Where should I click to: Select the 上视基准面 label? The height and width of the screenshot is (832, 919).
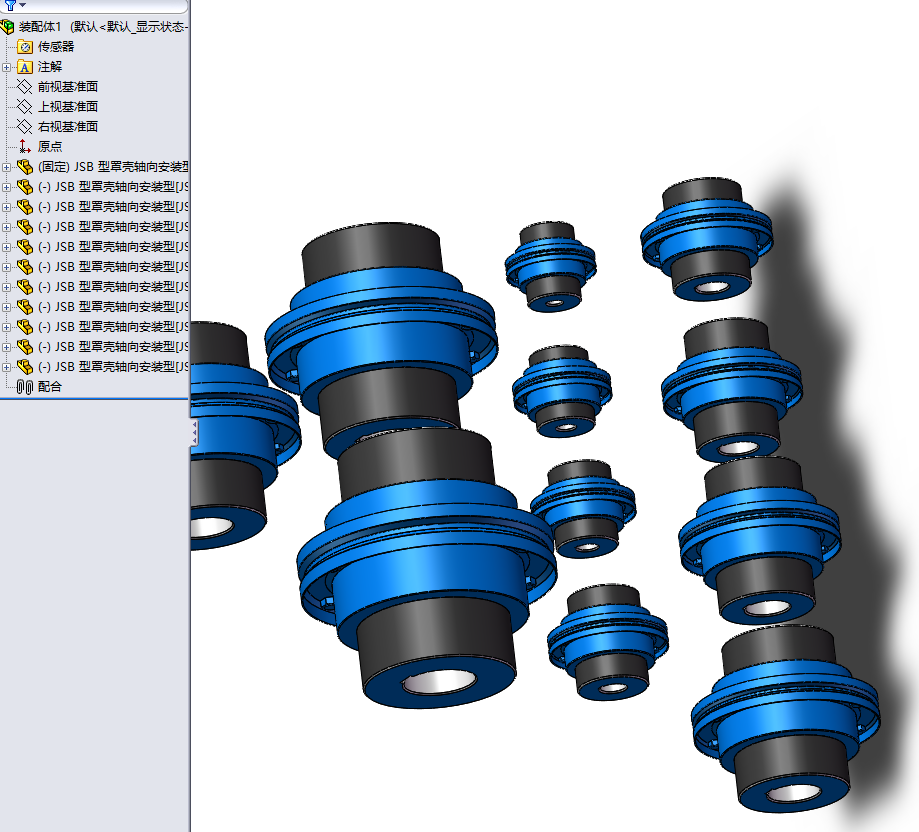[68, 107]
